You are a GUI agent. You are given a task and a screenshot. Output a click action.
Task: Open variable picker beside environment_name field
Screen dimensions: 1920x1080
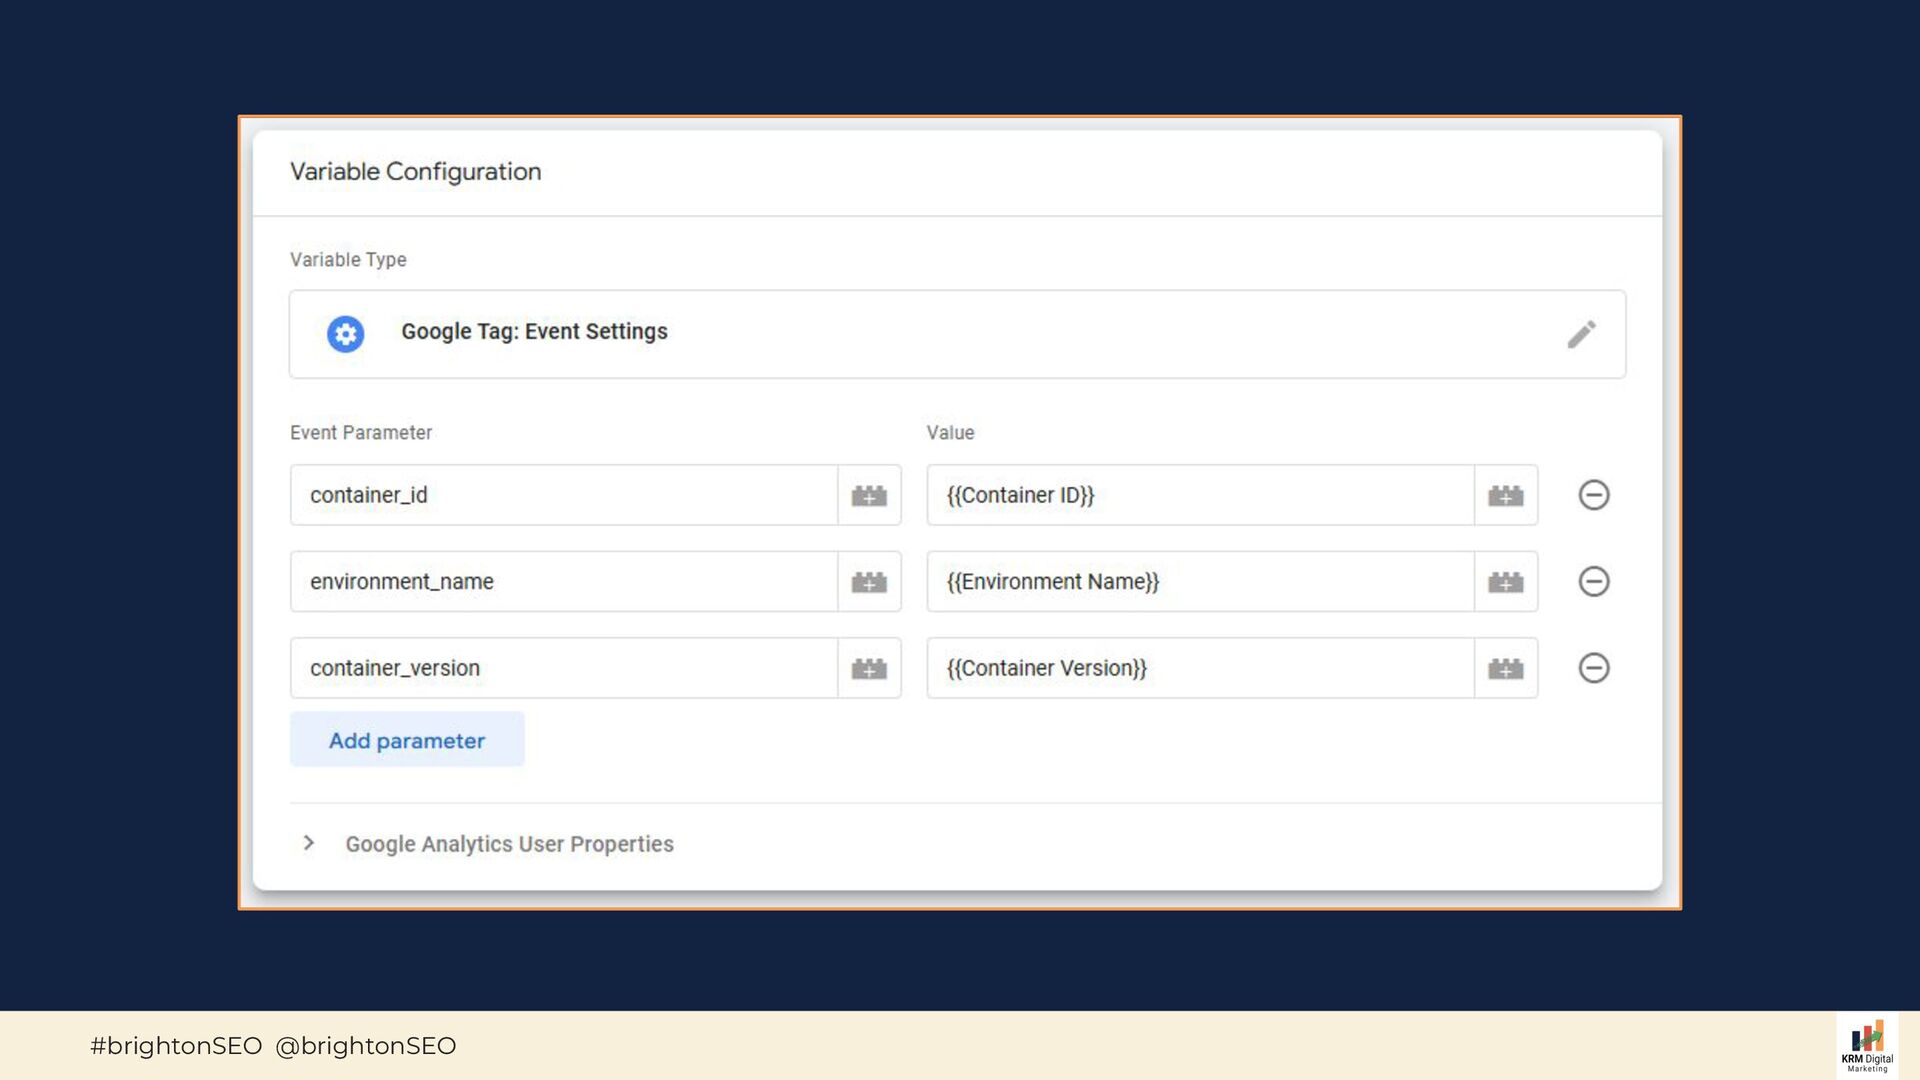coord(869,582)
